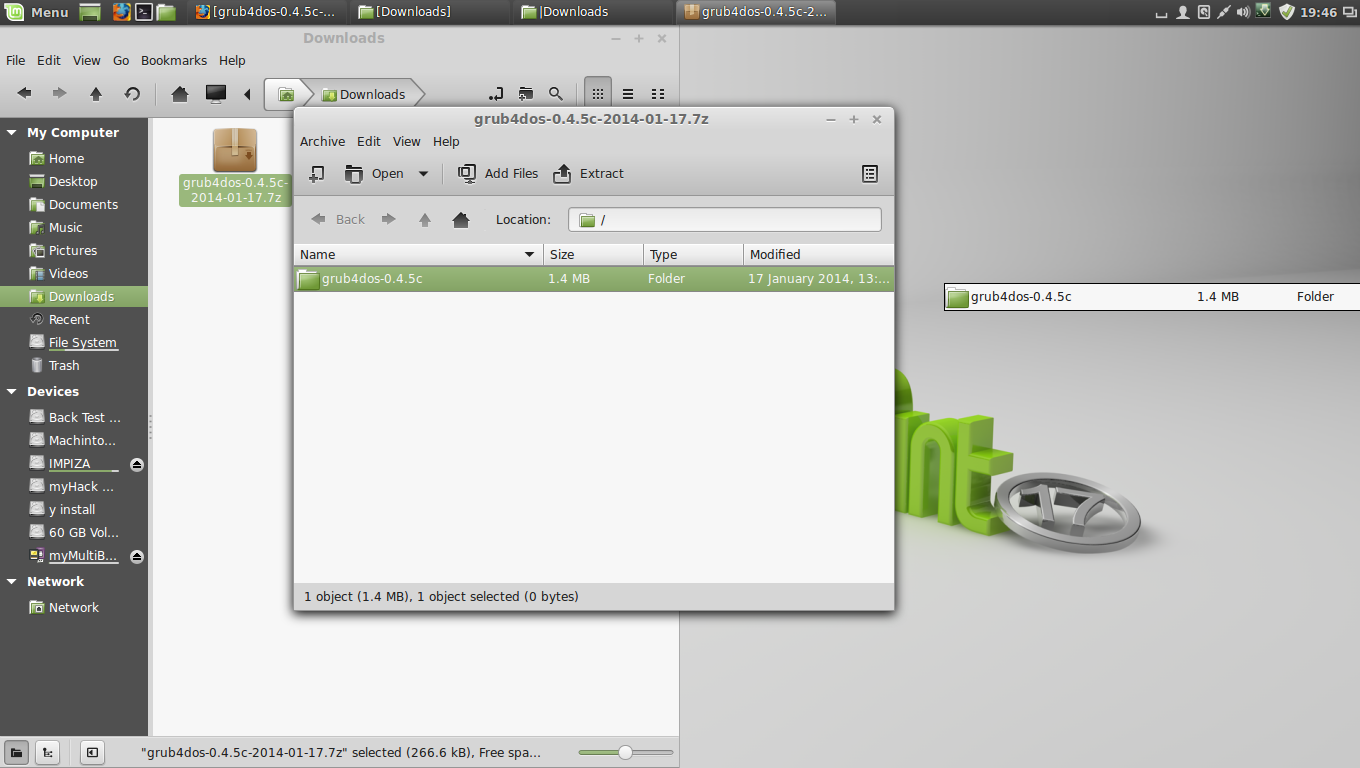This screenshot has width=1360, height=768.
Task: Reload the Downloads folder view
Action: (132, 93)
